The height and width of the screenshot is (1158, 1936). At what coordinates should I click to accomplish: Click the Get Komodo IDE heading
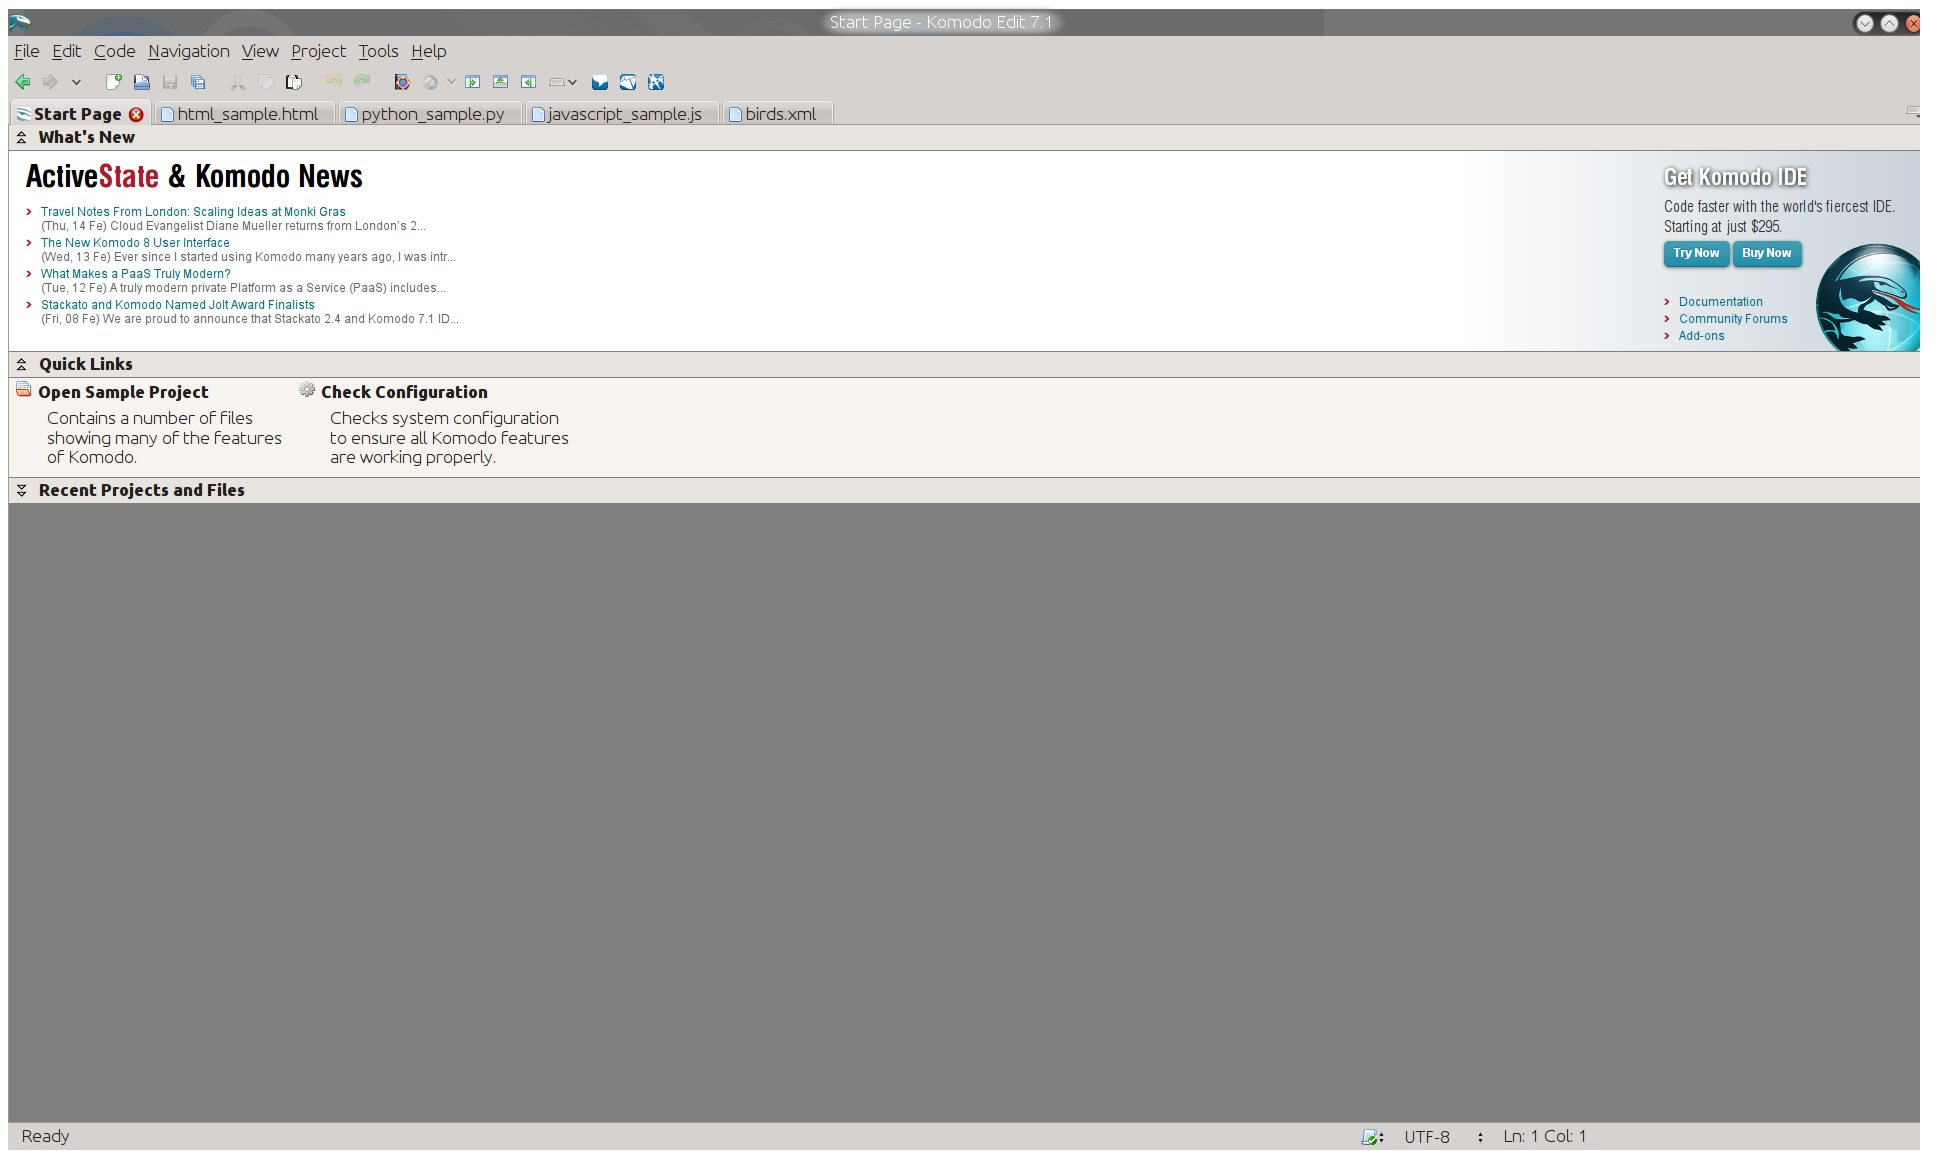click(x=1735, y=177)
